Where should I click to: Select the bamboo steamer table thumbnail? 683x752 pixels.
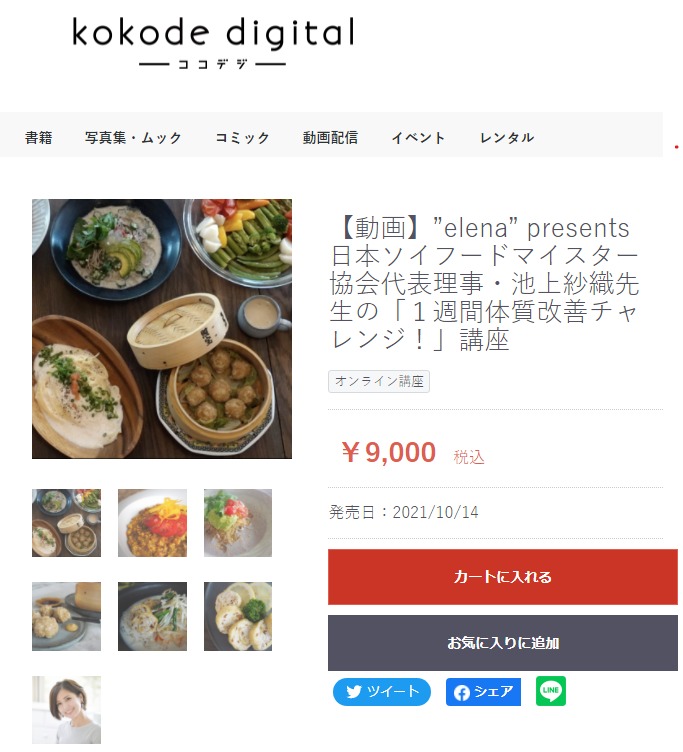pyautogui.click(x=66, y=523)
